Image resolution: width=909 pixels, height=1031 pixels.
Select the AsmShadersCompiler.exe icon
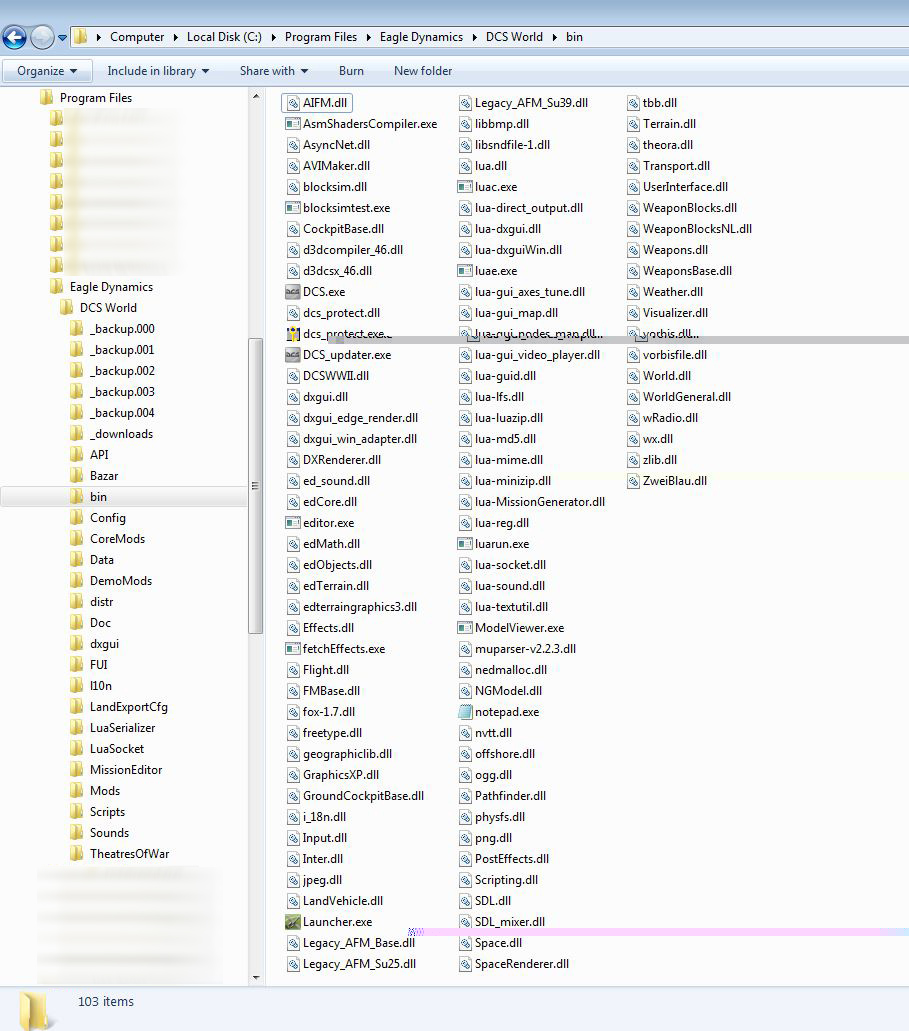click(293, 124)
